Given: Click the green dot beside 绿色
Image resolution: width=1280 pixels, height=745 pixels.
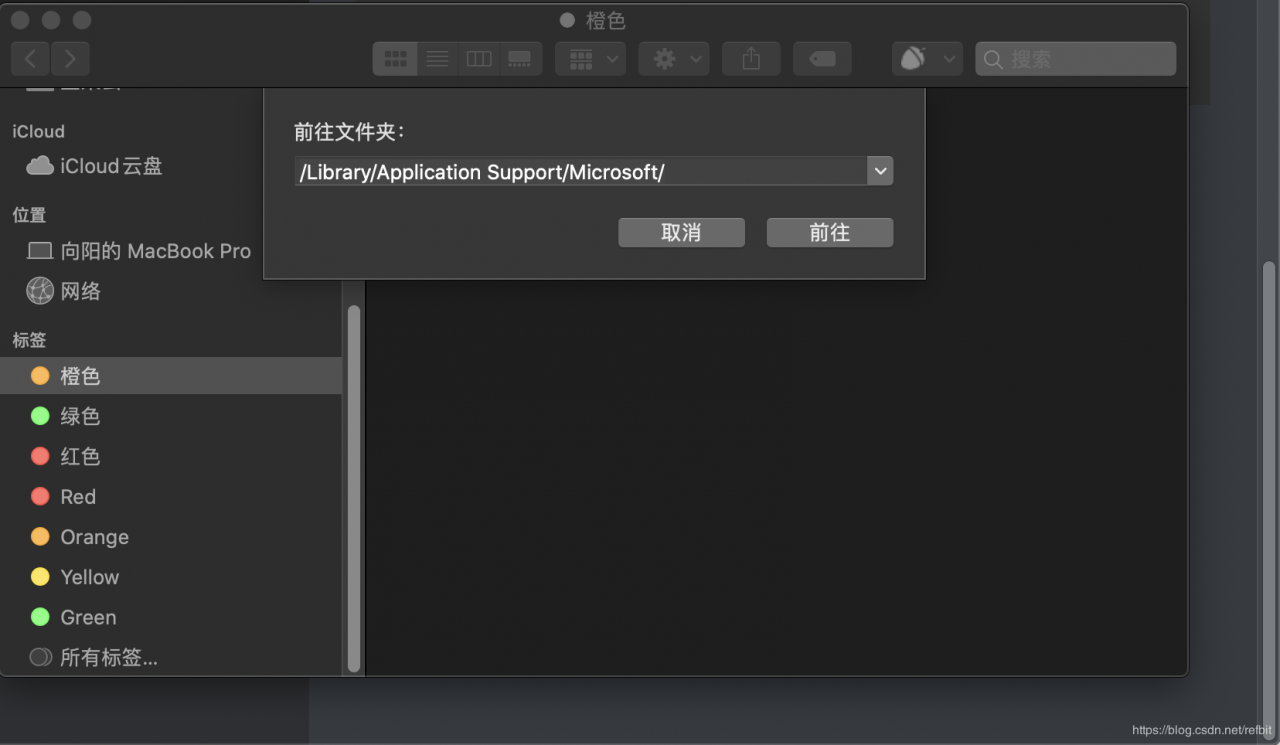Looking at the screenshot, I should click(x=40, y=416).
